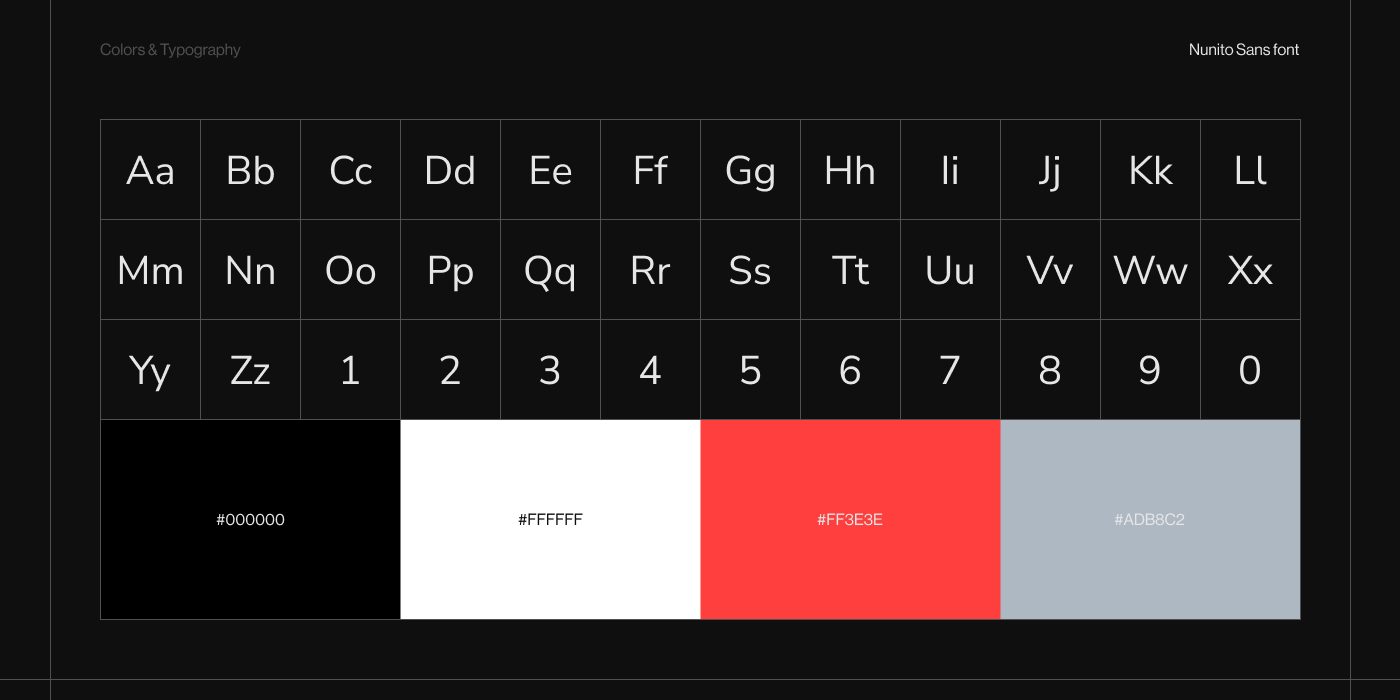Select the Aa glyph cell
Screen dimensions: 1400x700
point(150,170)
